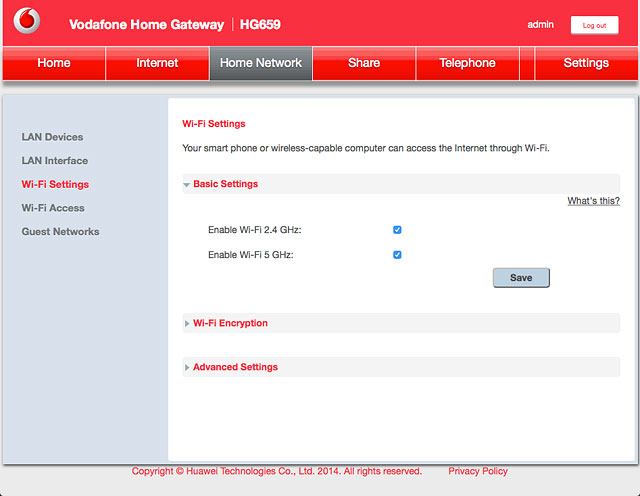Screen dimensions: 640x496
Task: Select the Home Network tab
Action: [x=261, y=63]
